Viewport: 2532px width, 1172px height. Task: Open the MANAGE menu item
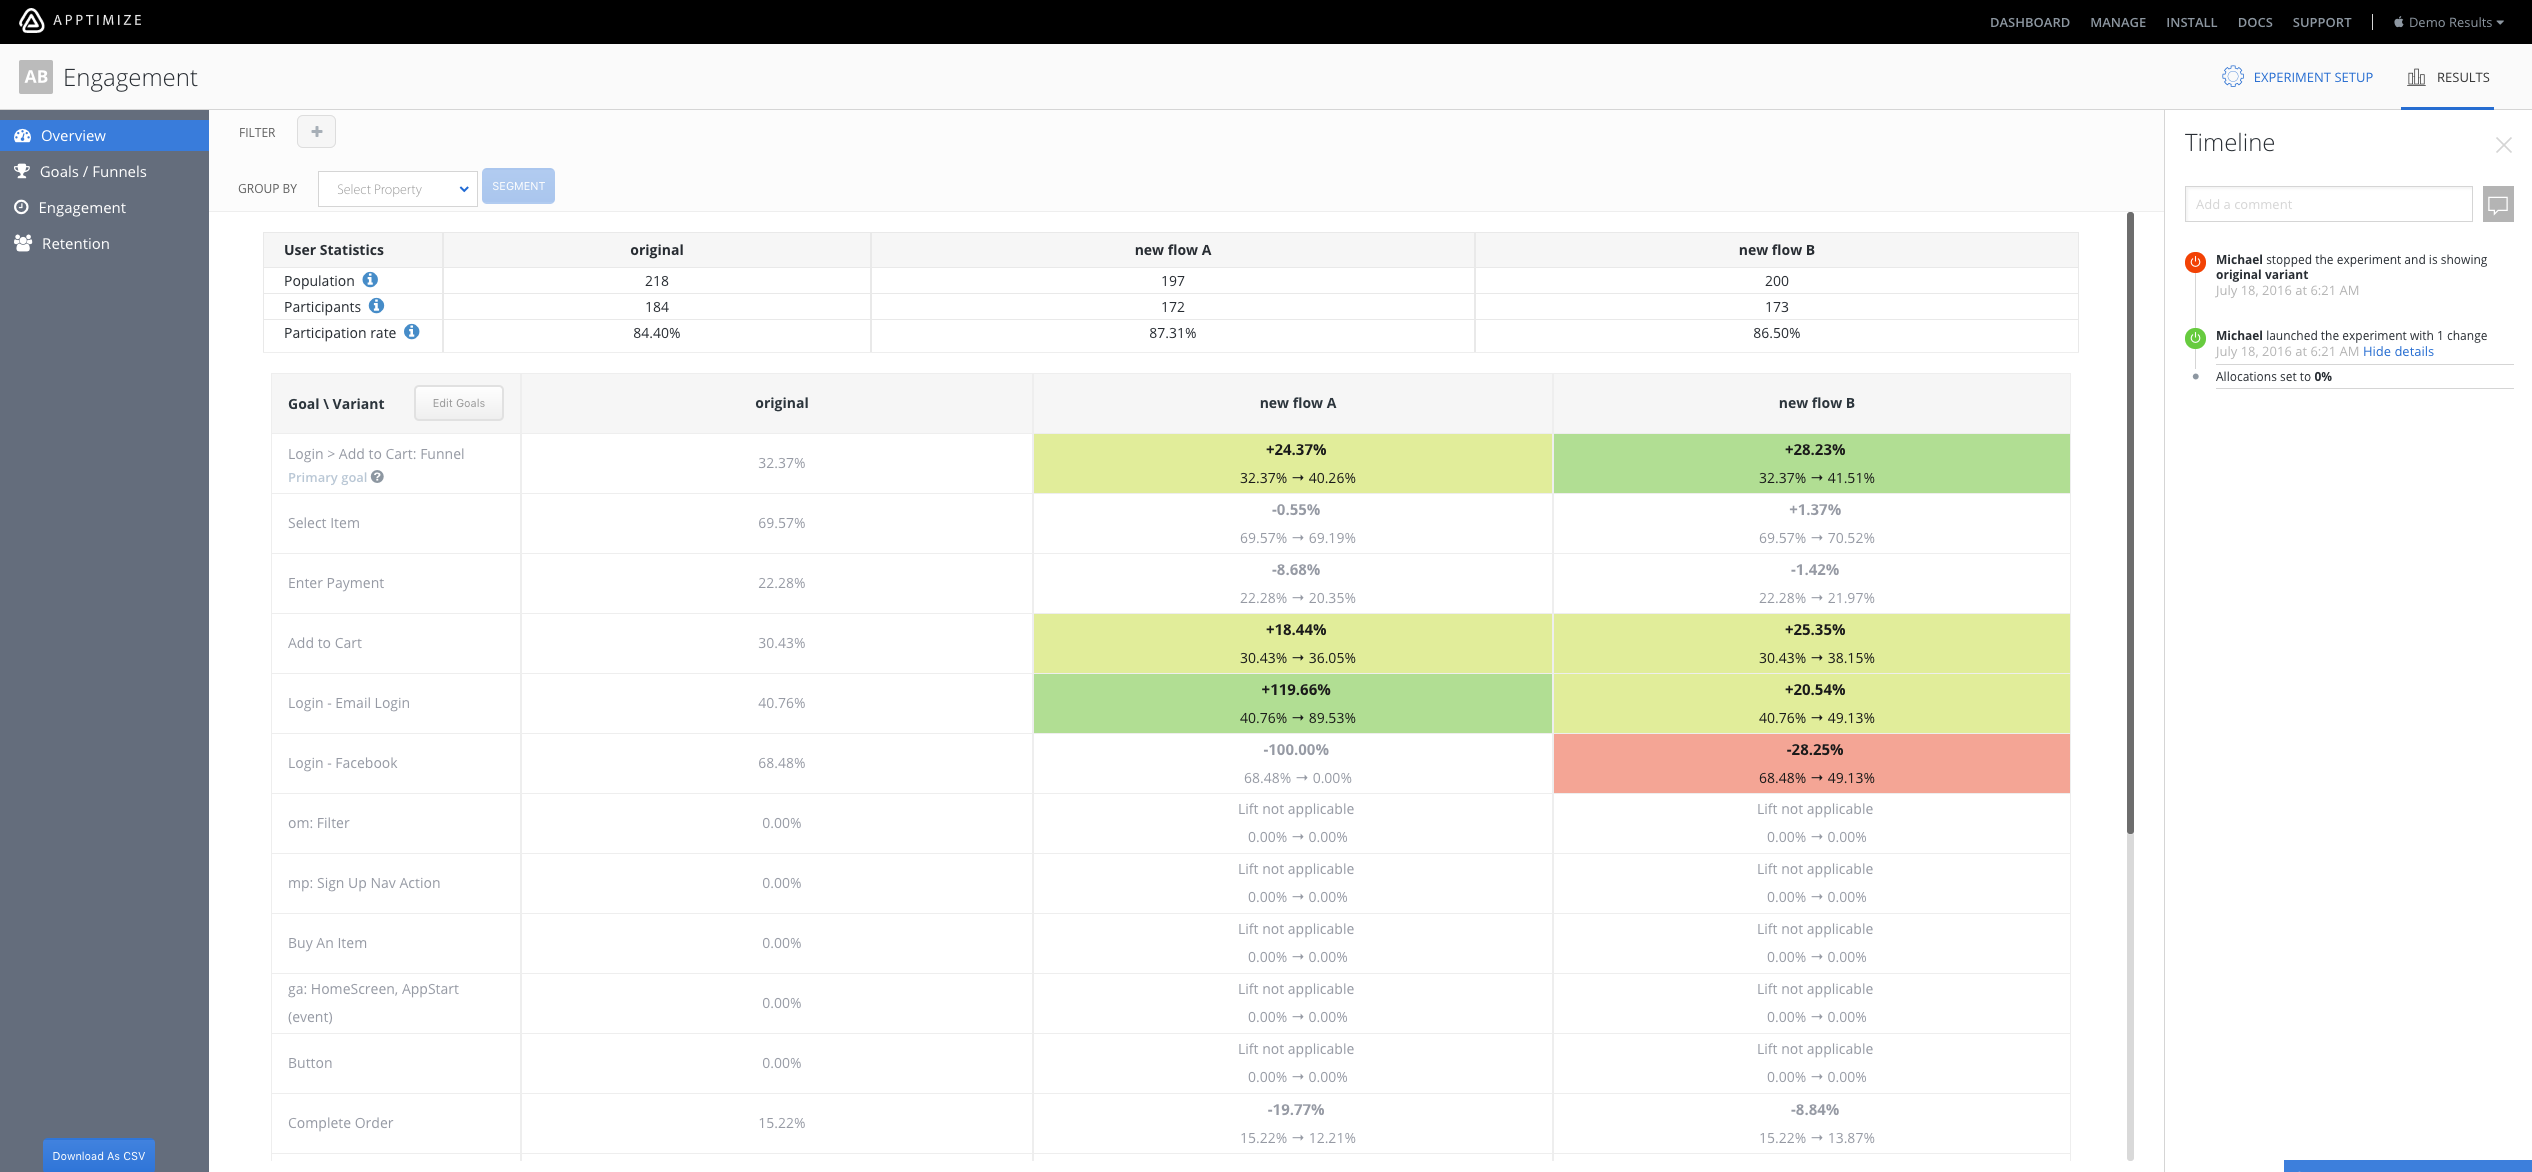pyautogui.click(x=2115, y=21)
